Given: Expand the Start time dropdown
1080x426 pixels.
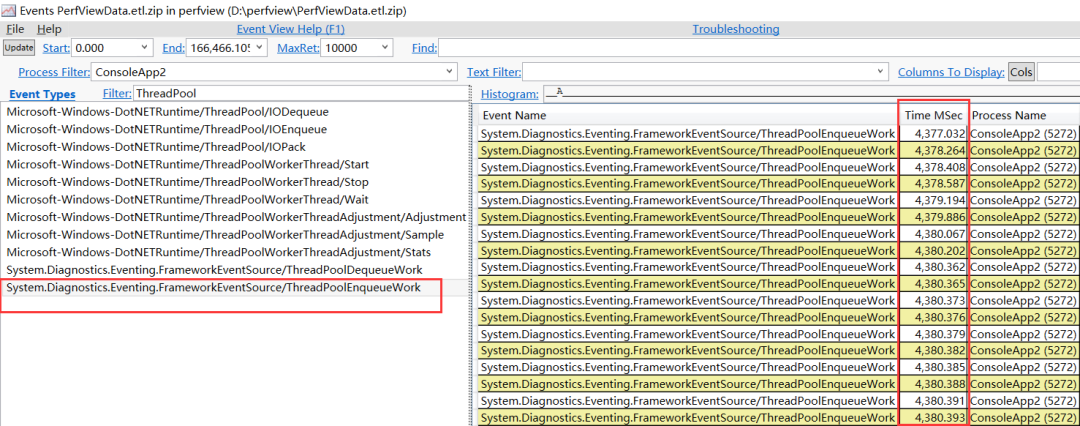Looking at the screenshot, I should (144, 48).
